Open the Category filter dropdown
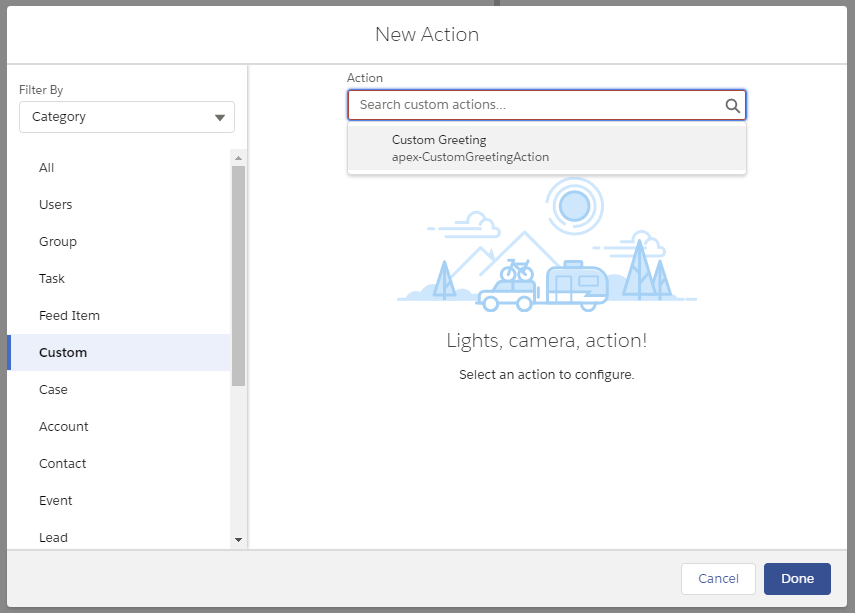The width and height of the screenshot is (855, 613). [126, 117]
